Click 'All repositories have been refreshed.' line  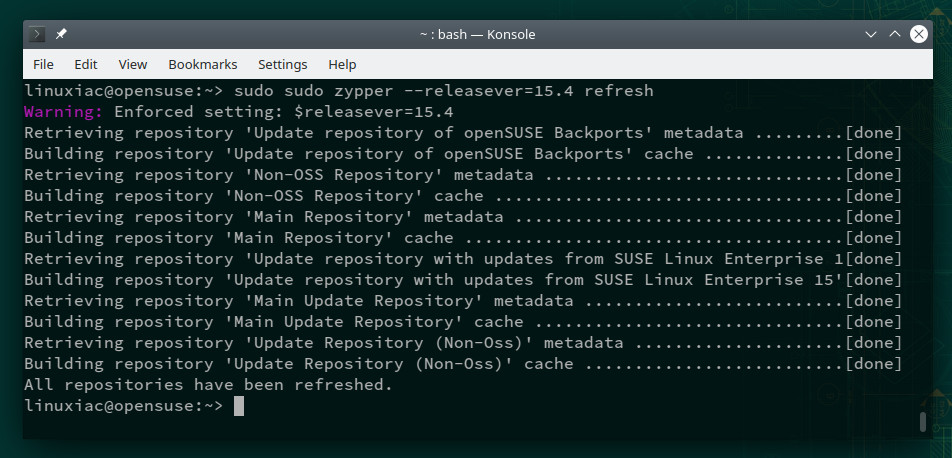208,385
